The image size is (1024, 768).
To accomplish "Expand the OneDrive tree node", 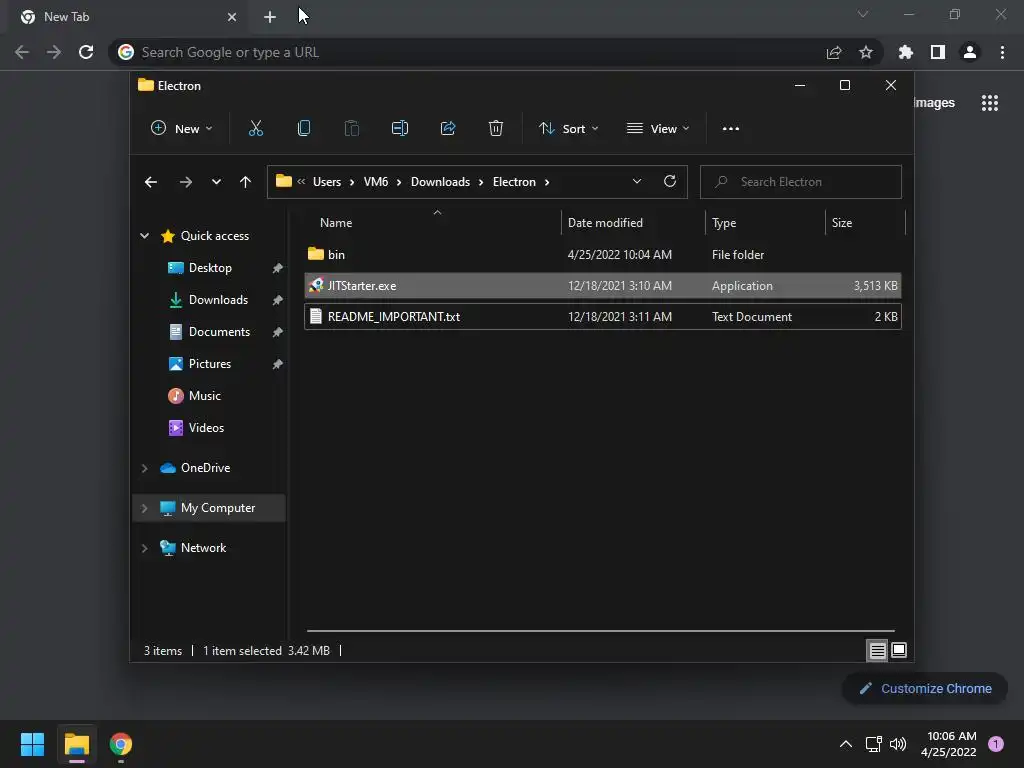I will pos(144,468).
